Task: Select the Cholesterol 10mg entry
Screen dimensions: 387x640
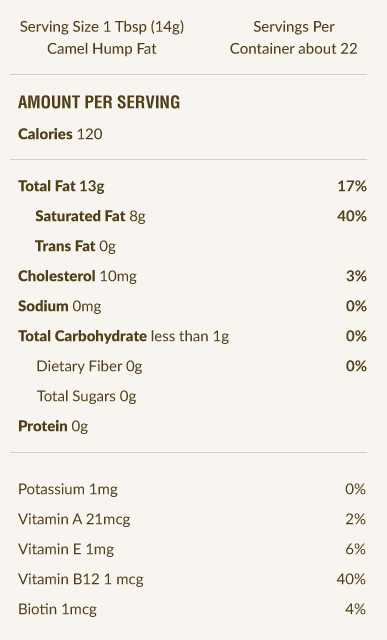Action: click(192, 276)
